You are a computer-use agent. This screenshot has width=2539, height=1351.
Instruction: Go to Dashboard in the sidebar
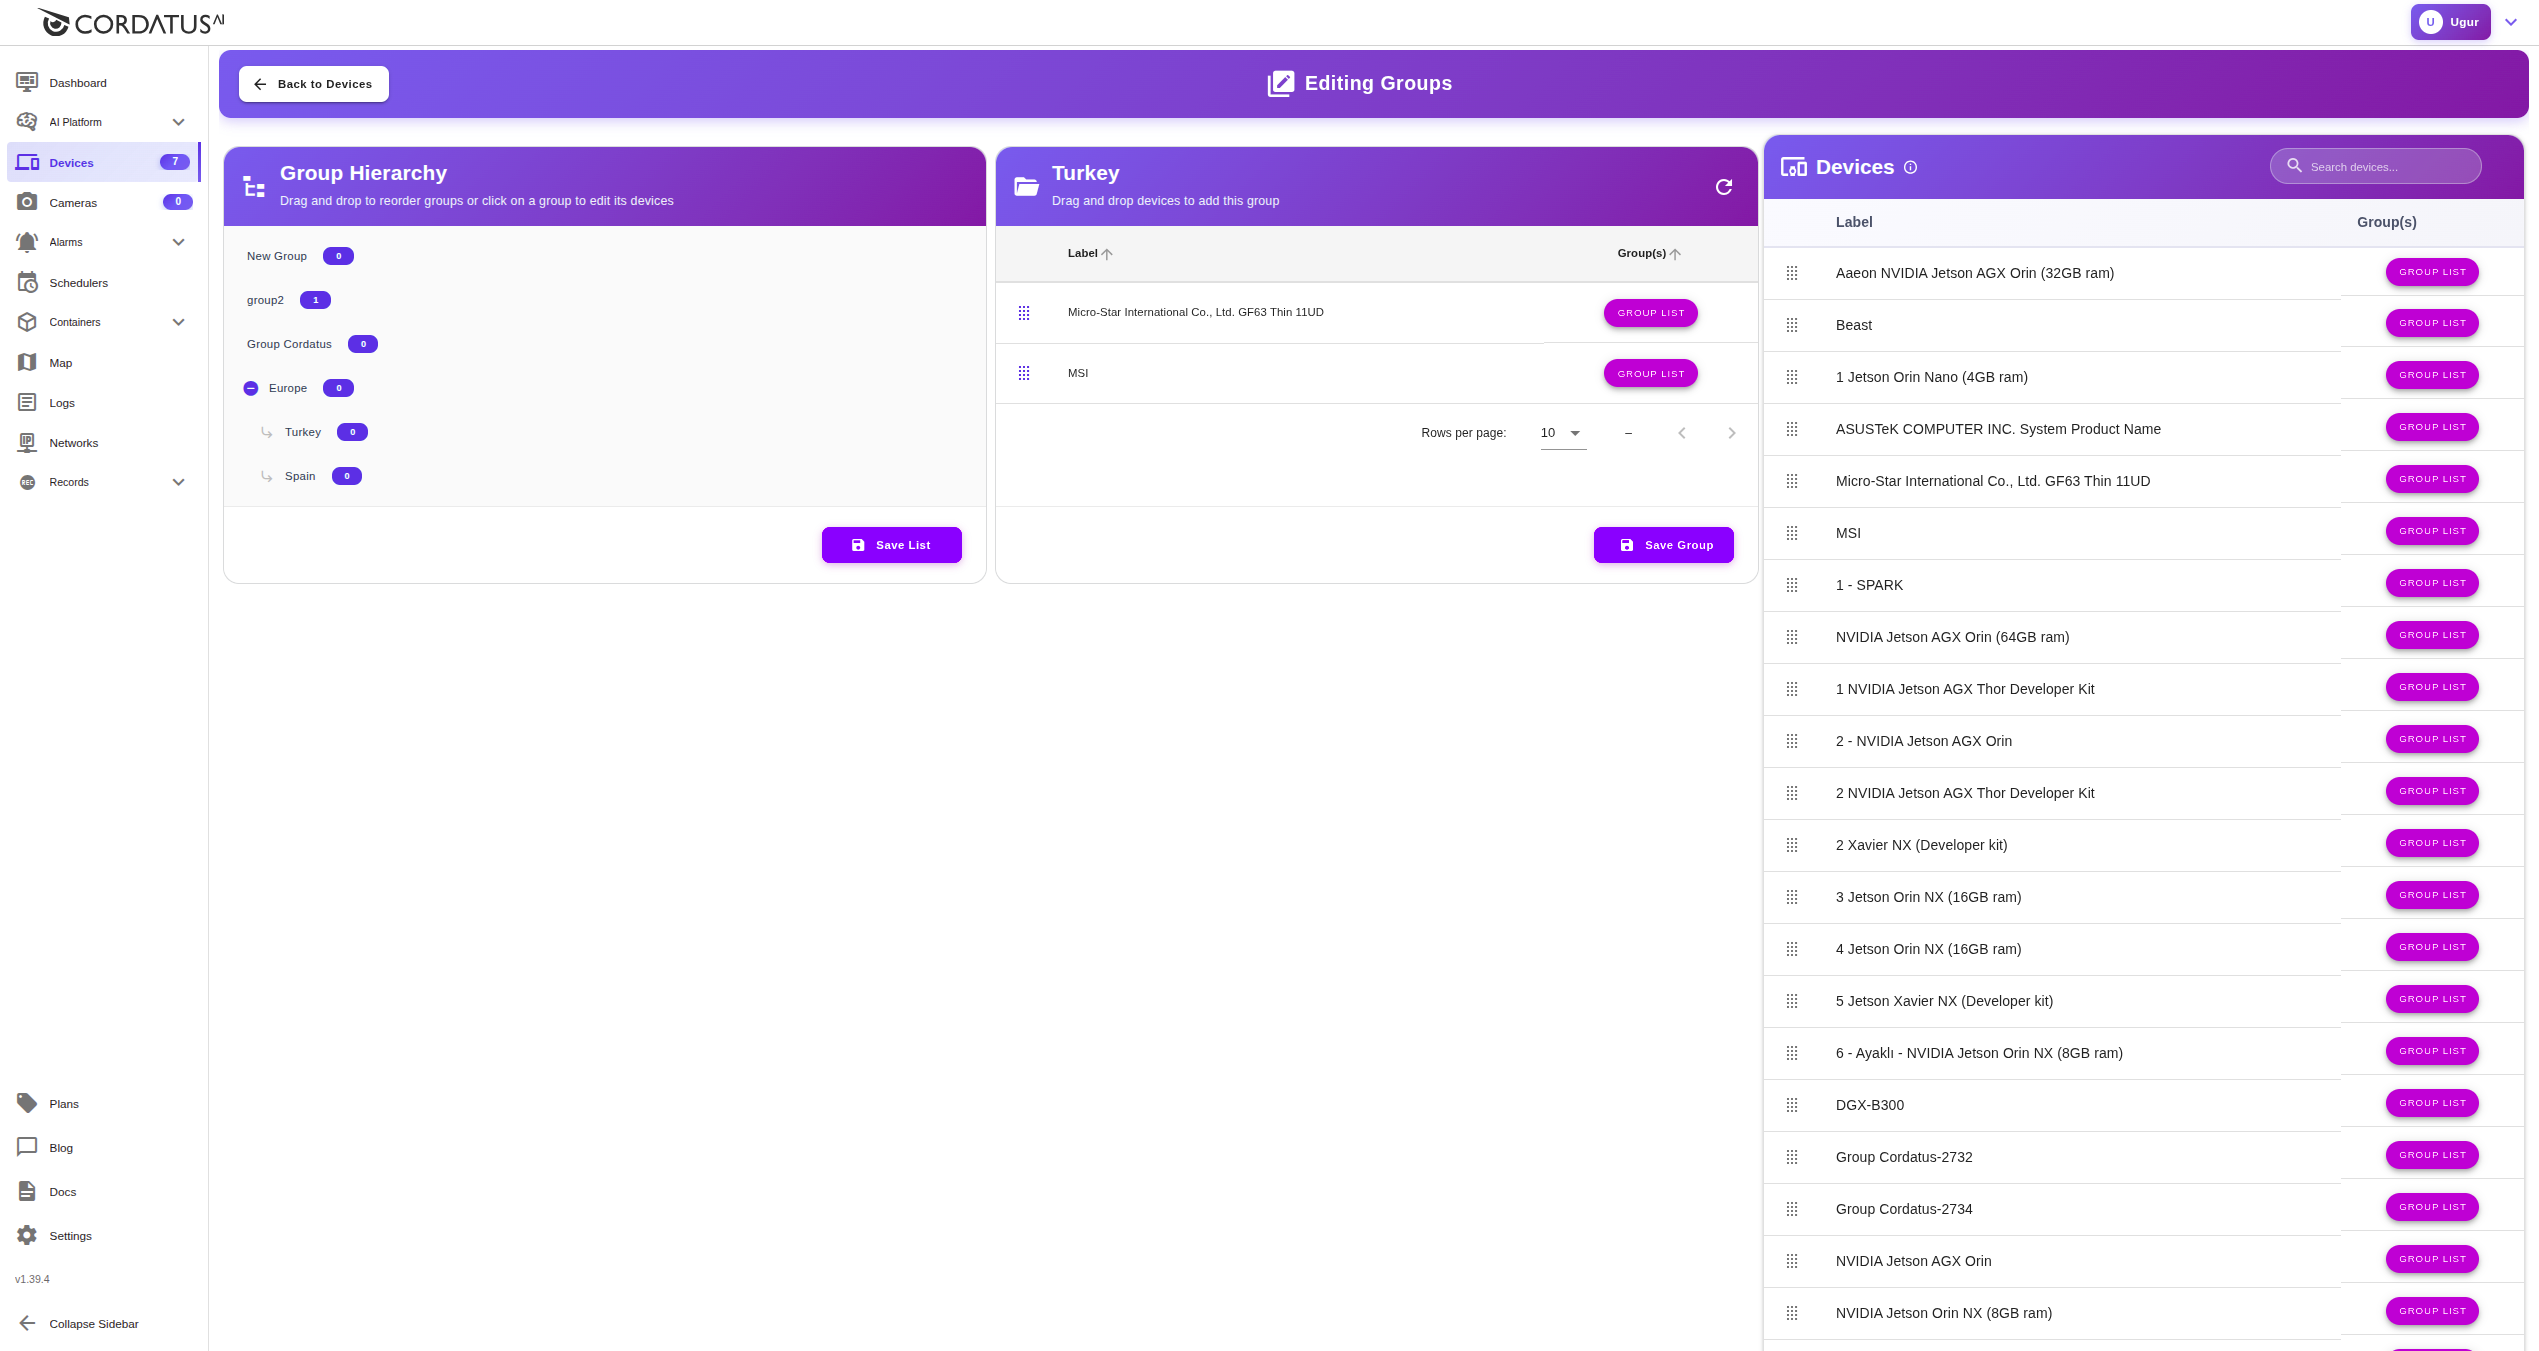[77, 83]
